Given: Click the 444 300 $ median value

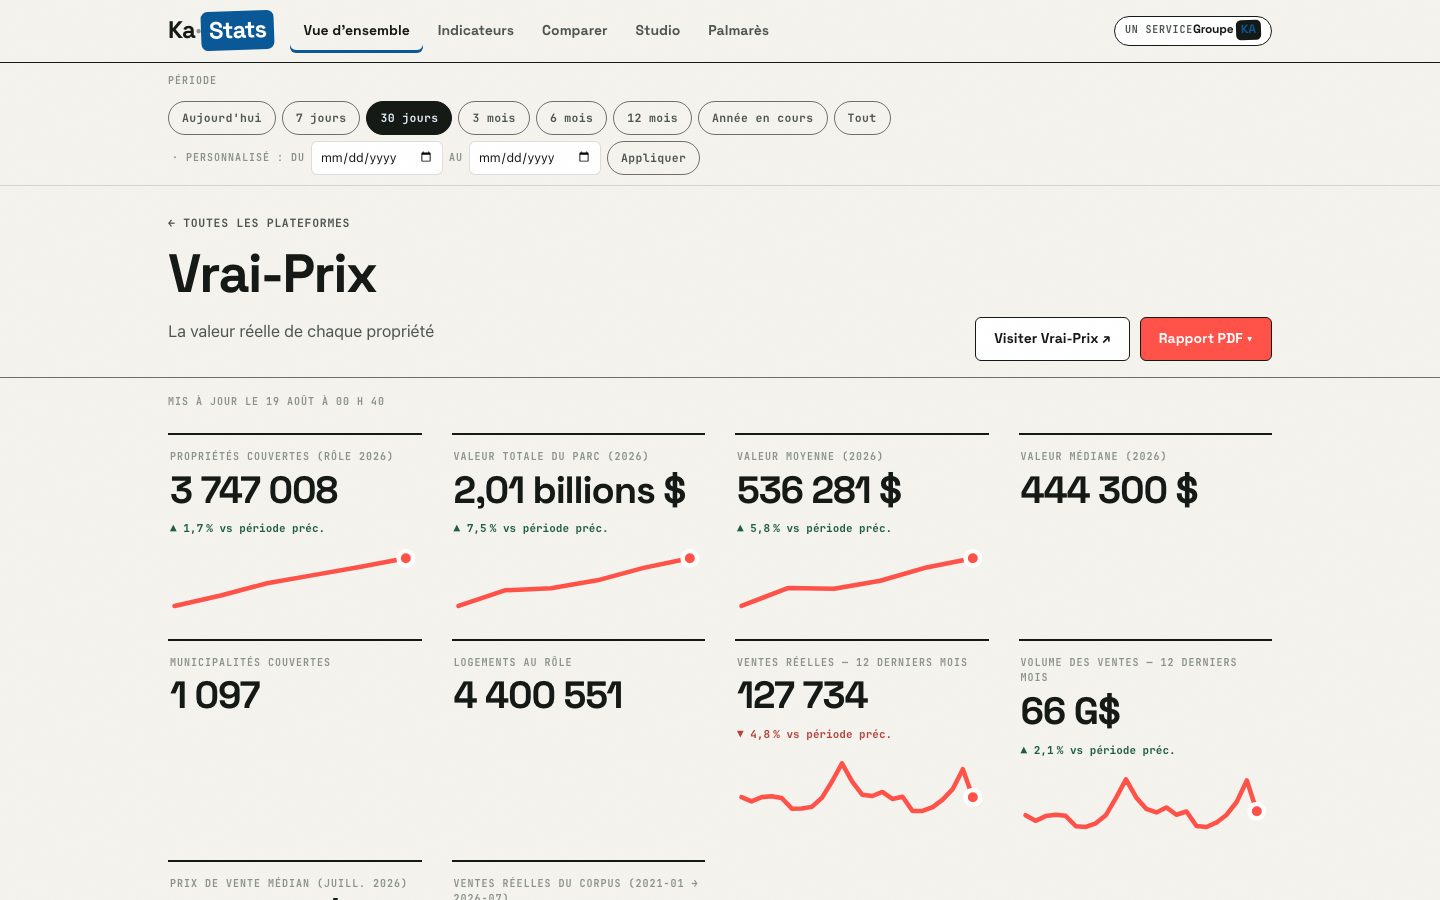Looking at the screenshot, I should tap(1109, 490).
